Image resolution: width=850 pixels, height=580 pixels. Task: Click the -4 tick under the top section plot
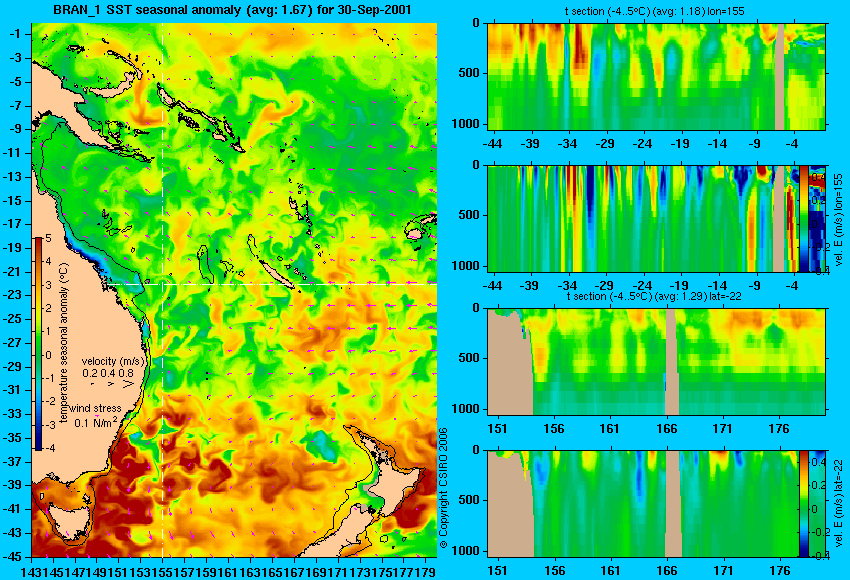click(793, 144)
